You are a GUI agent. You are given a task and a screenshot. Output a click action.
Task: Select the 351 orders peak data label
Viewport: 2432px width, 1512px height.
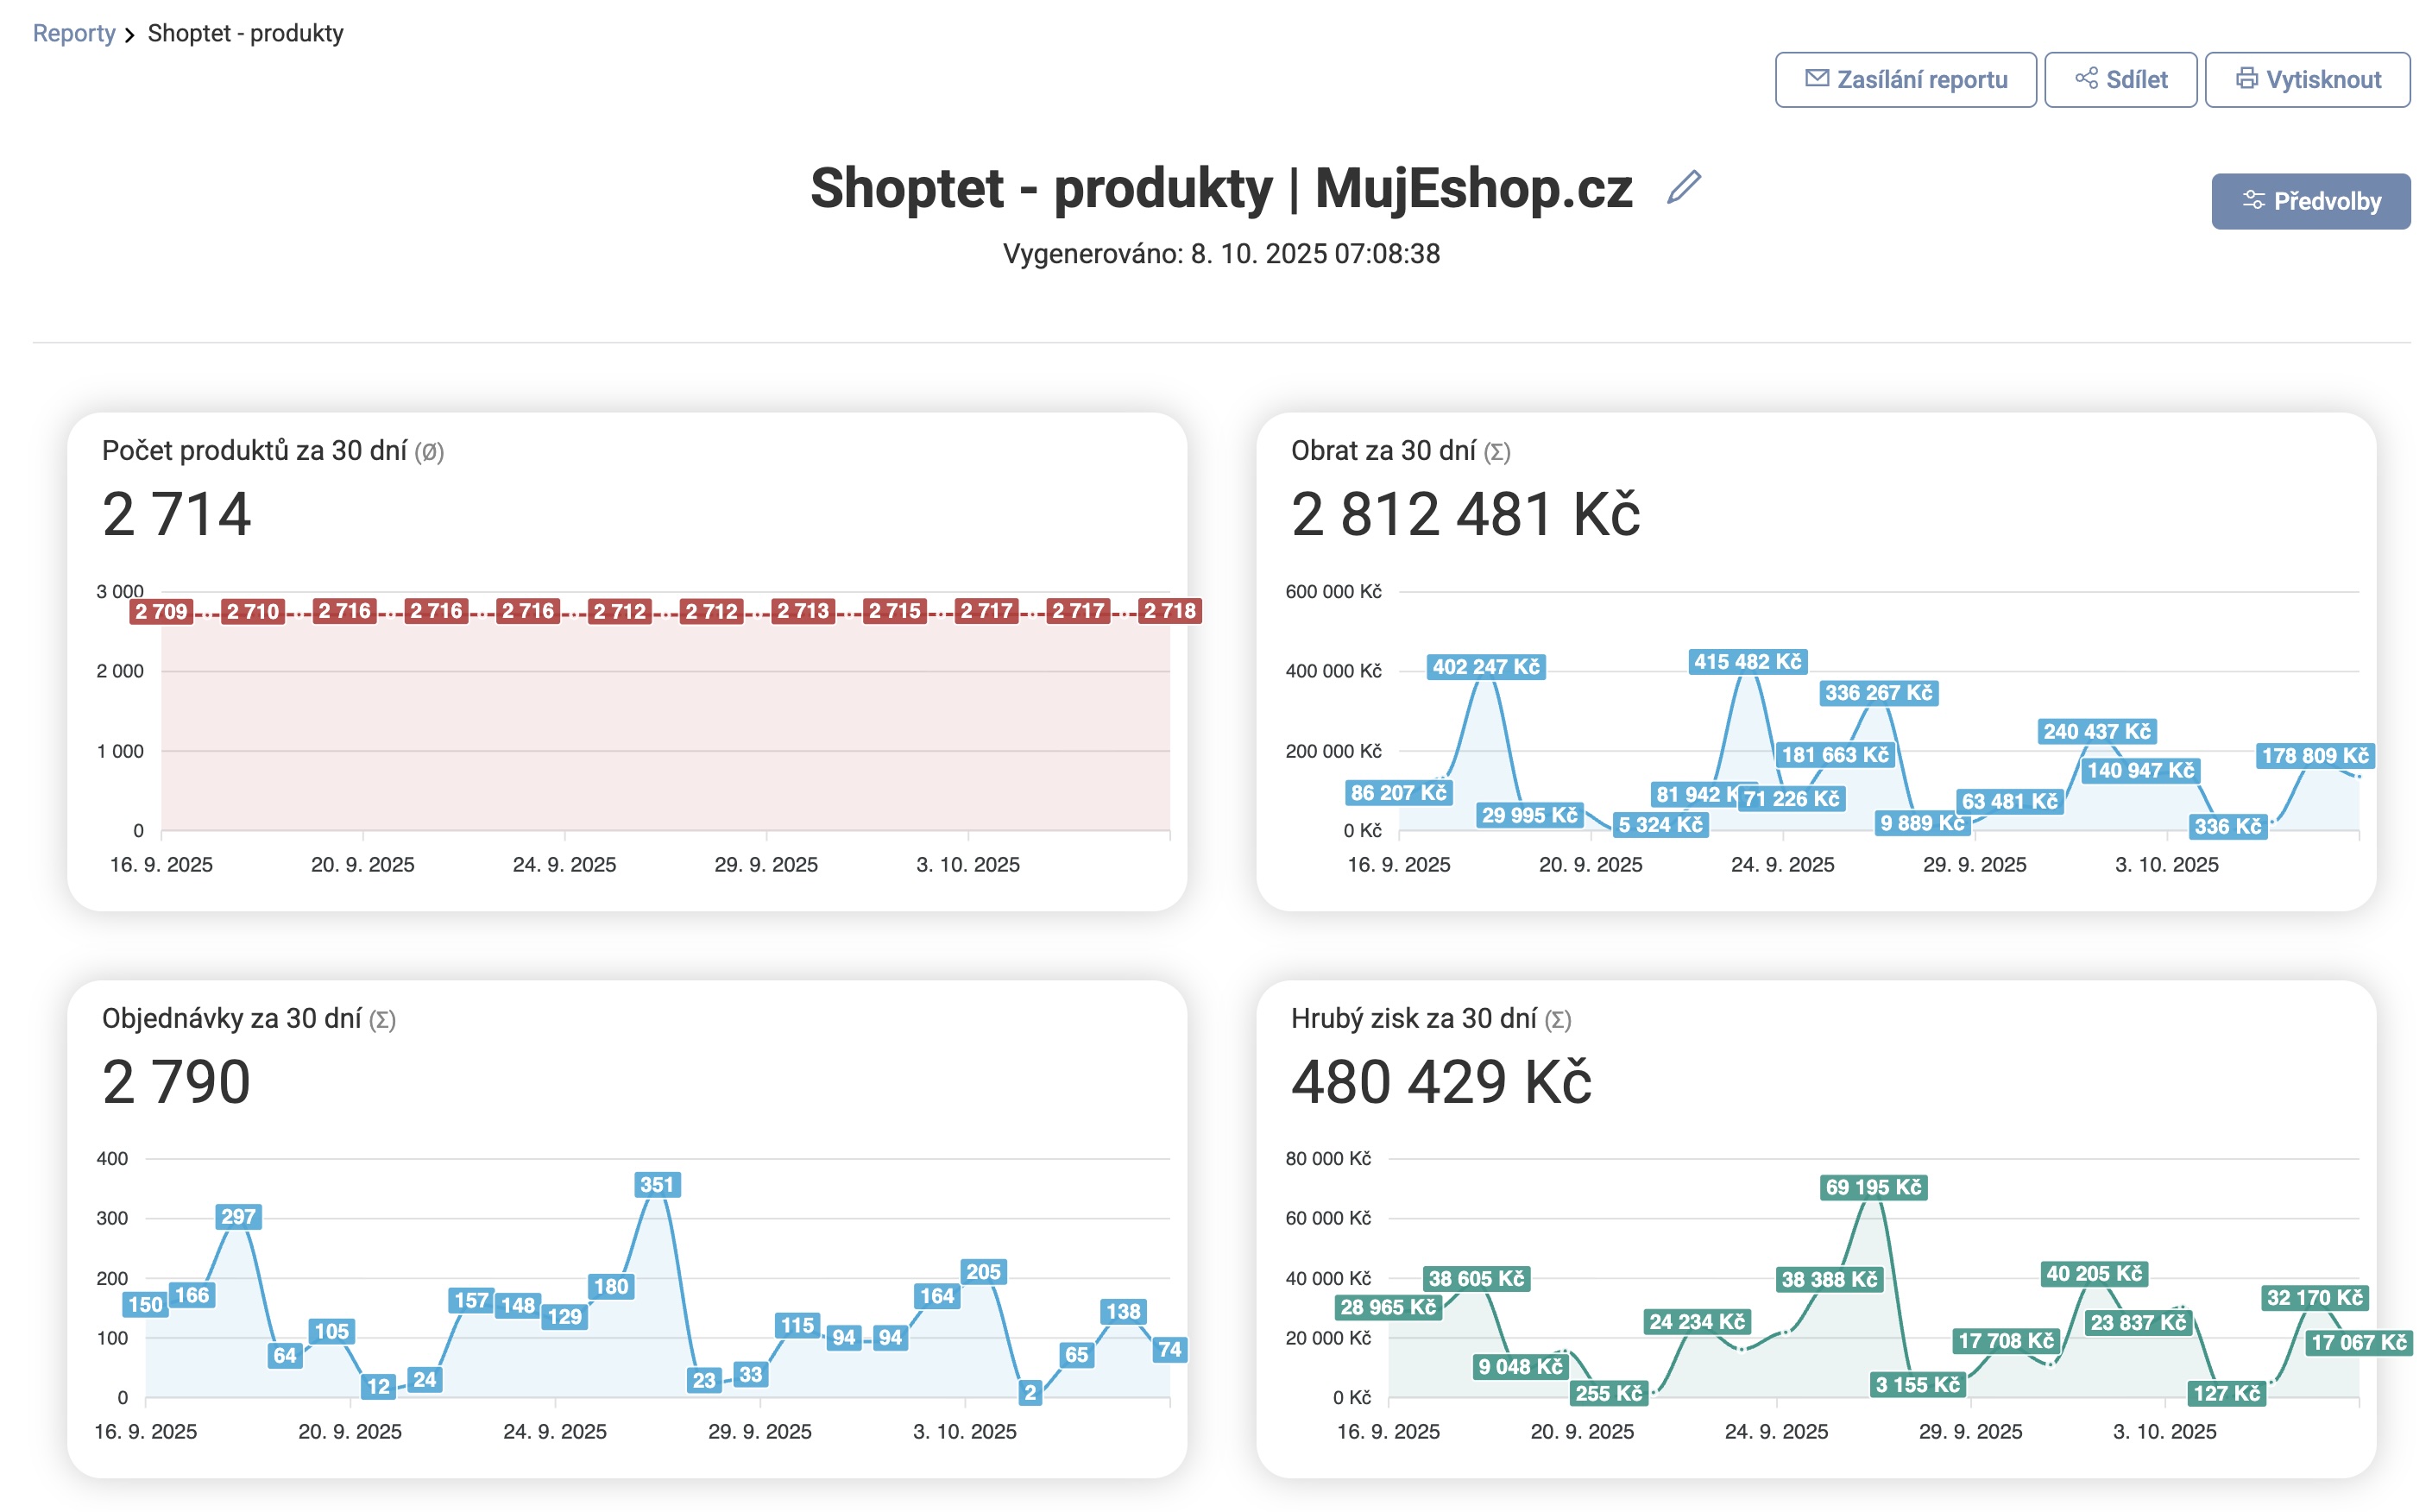(657, 1185)
